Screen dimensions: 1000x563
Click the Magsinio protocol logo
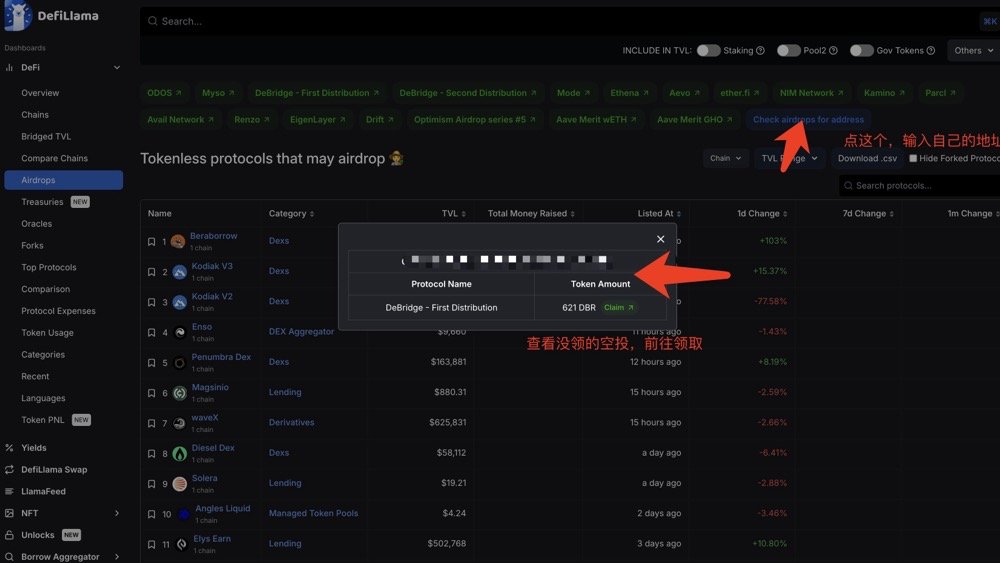(180, 393)
